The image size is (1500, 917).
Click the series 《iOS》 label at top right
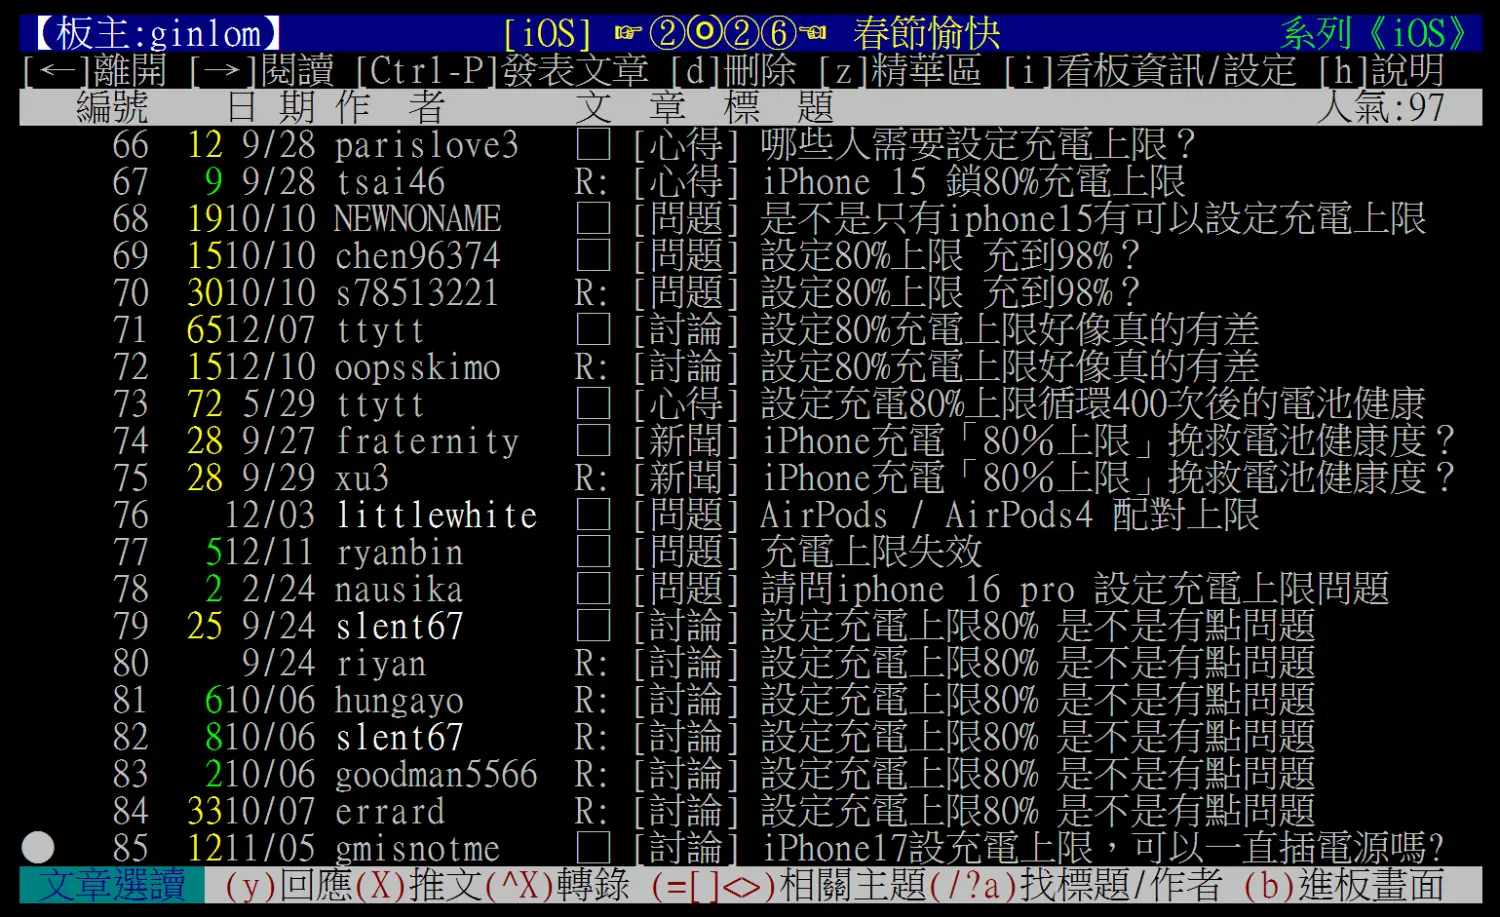point(1375,34)
